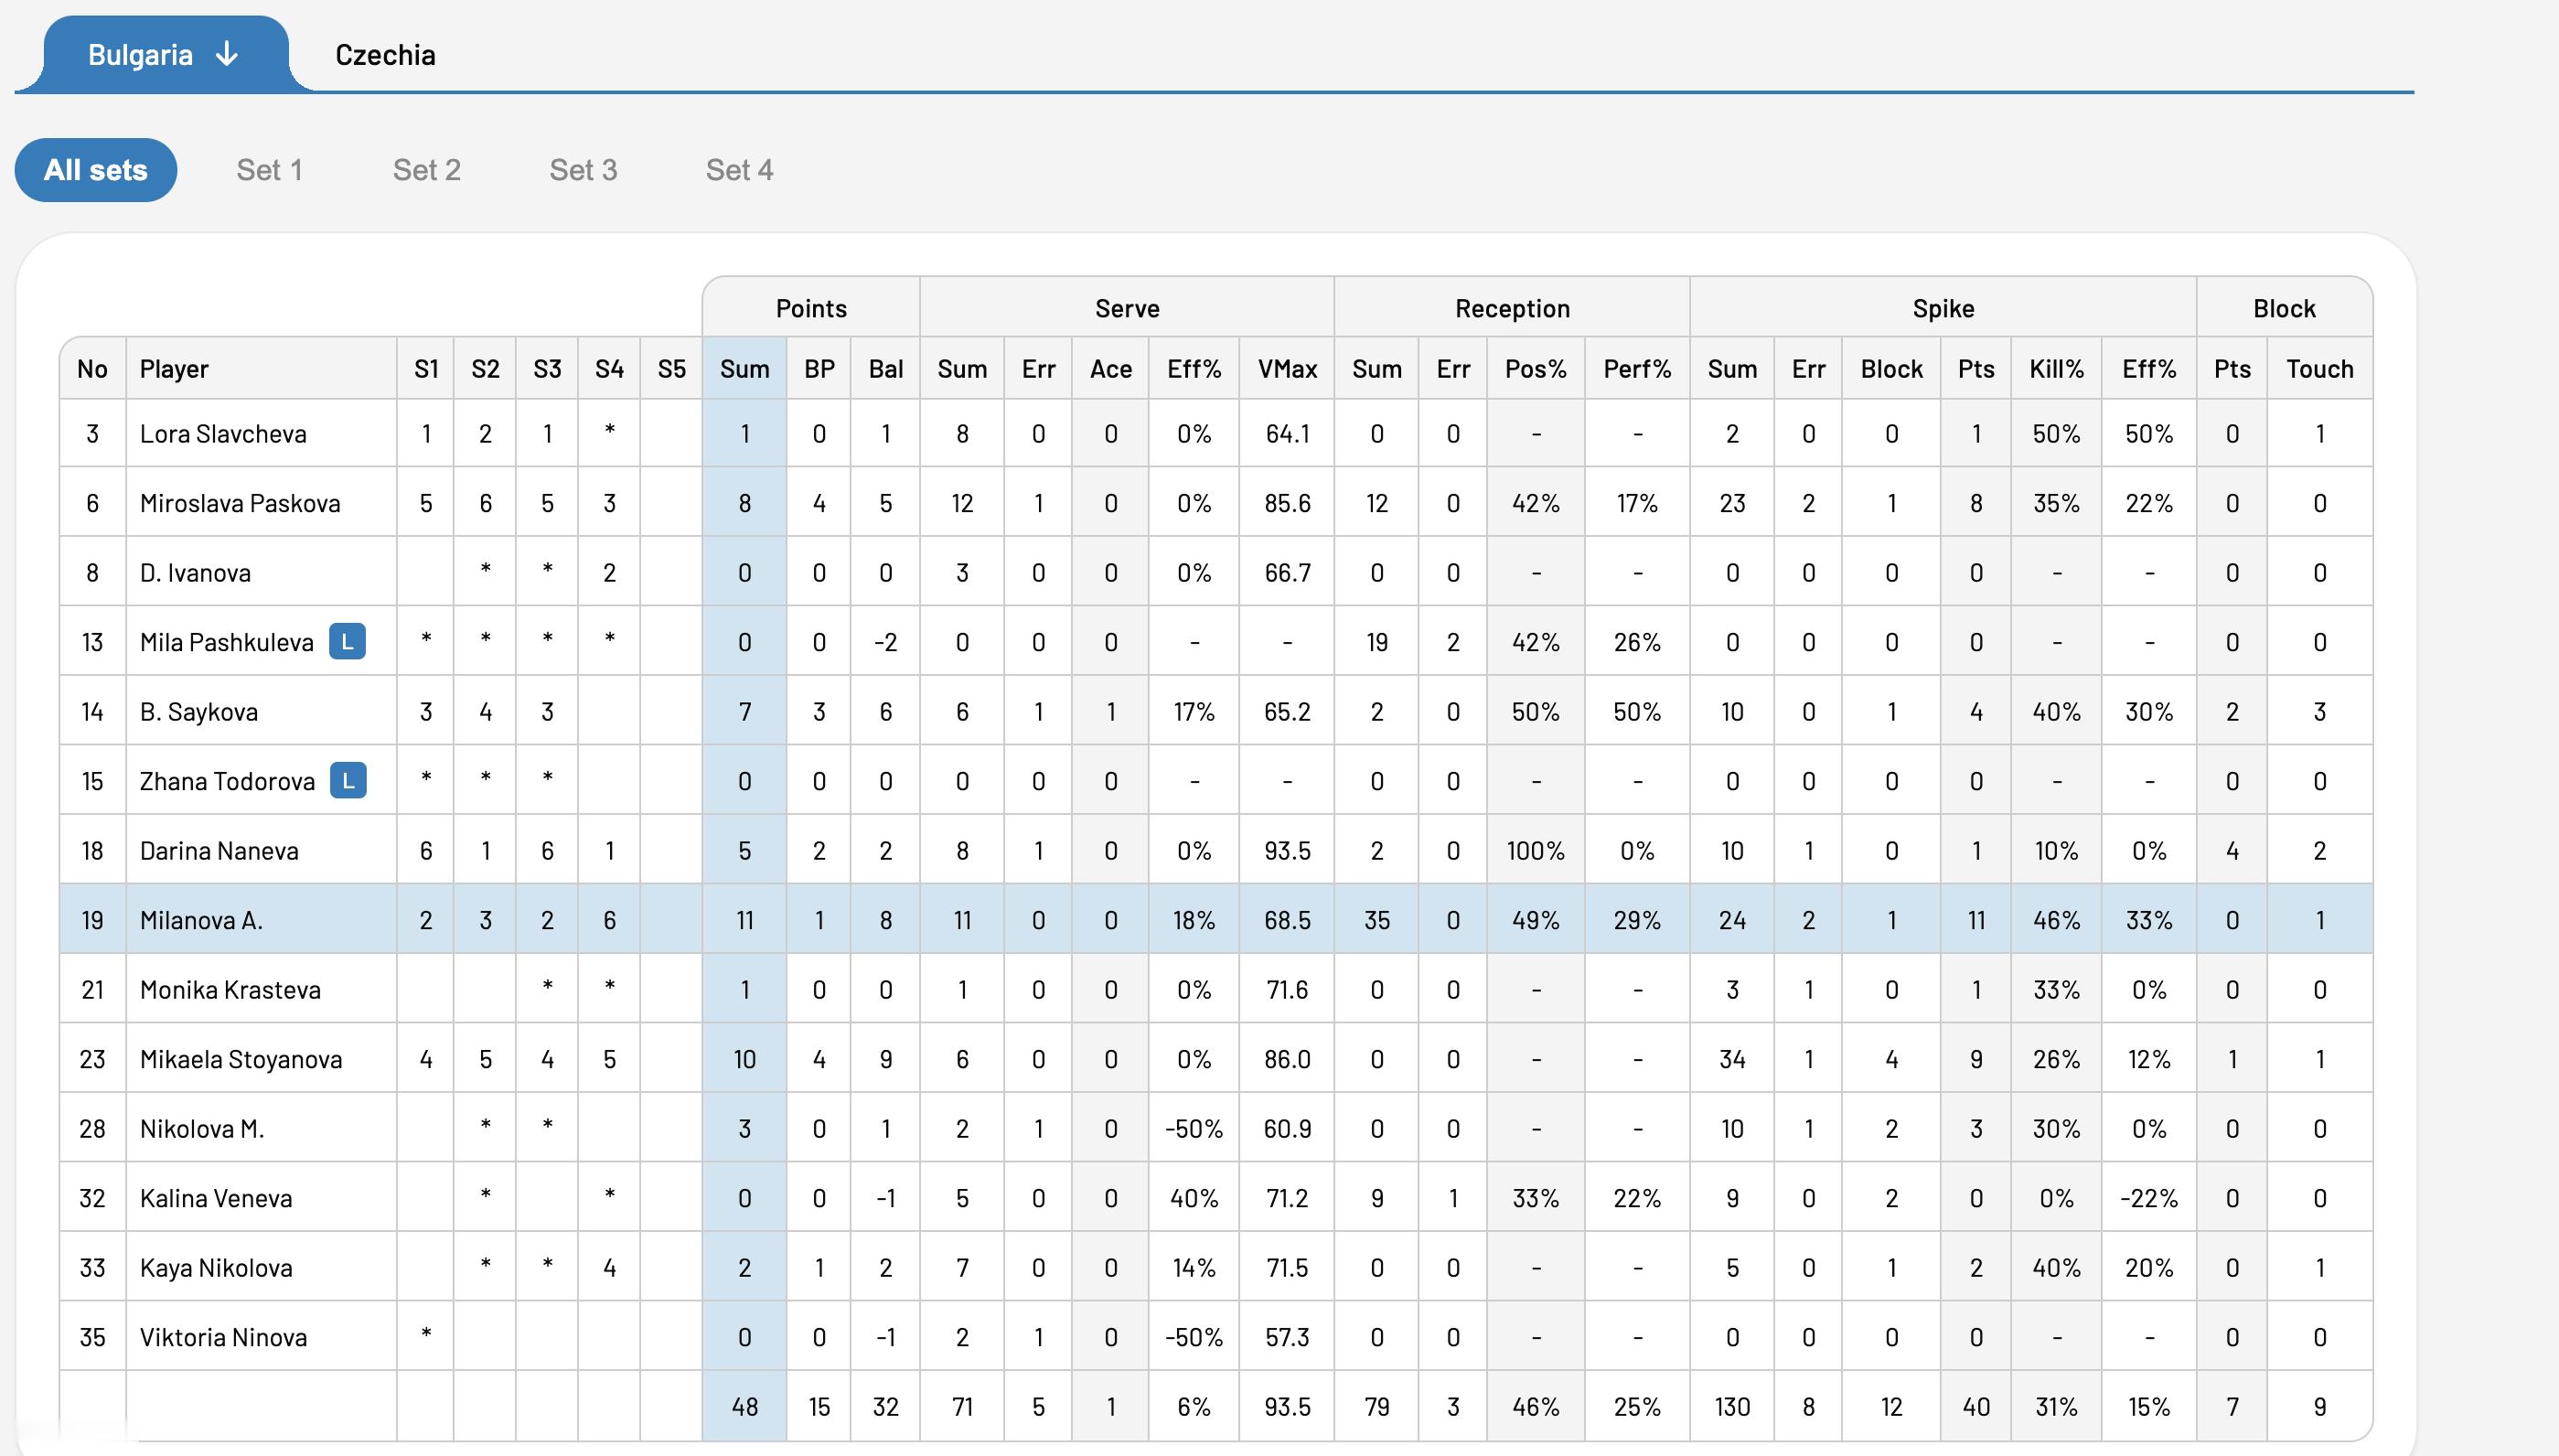This screenshot has height=1456, width=2559.
Task: Click the 17% serve Eff for B. Saykova
Action: pyautogui.click(x=1194, y=712)
